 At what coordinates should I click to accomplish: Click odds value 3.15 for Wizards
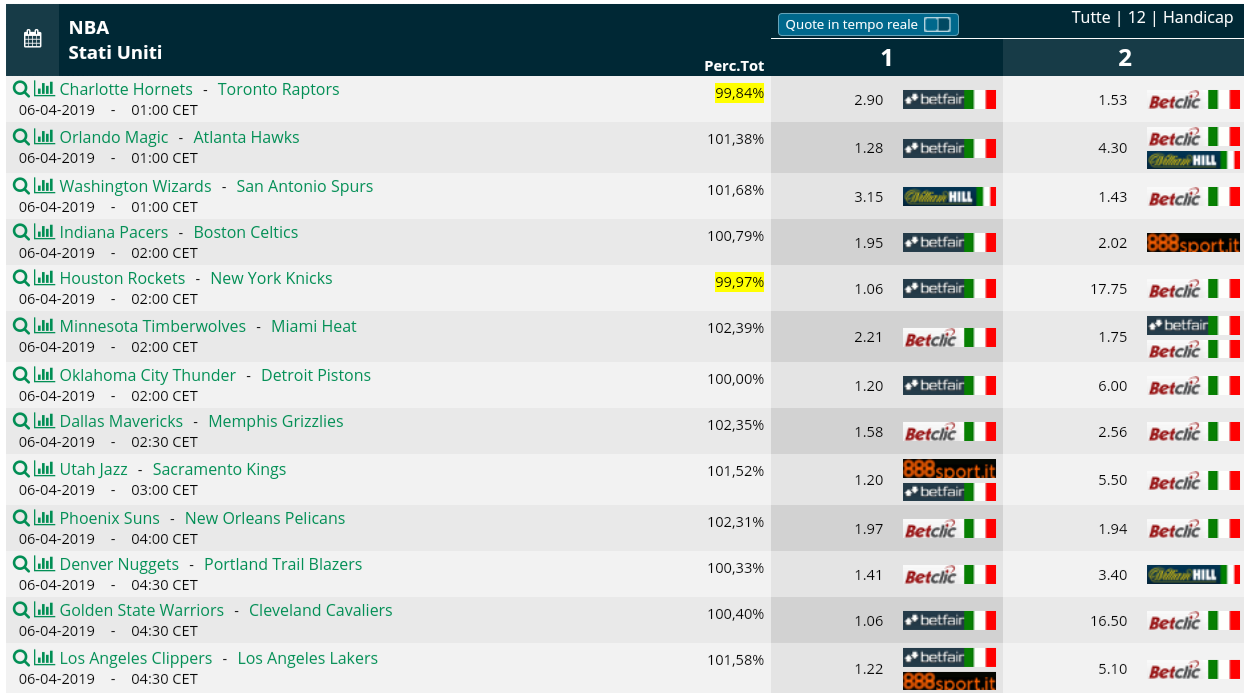click(869, 197)
